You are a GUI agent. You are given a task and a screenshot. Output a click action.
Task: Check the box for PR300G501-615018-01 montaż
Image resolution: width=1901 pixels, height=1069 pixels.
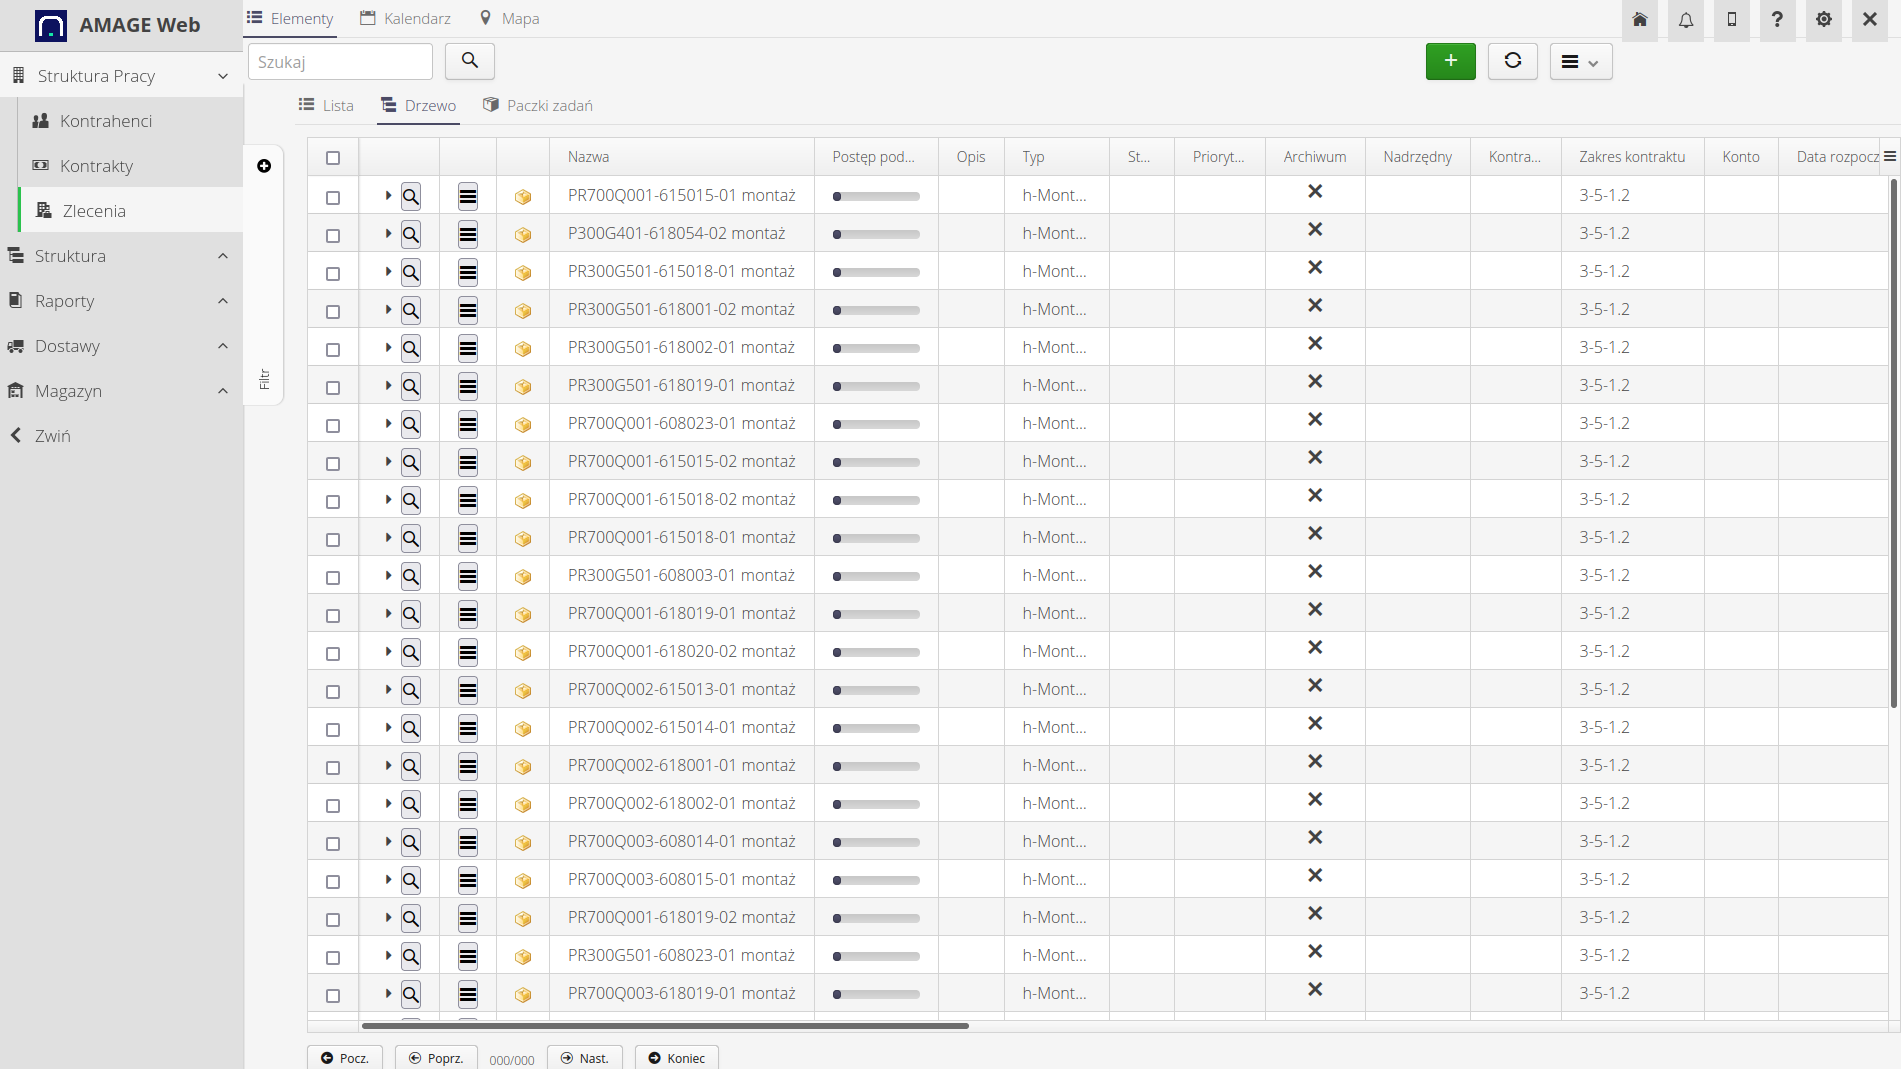pyautogui.click(x=333, y=273)
